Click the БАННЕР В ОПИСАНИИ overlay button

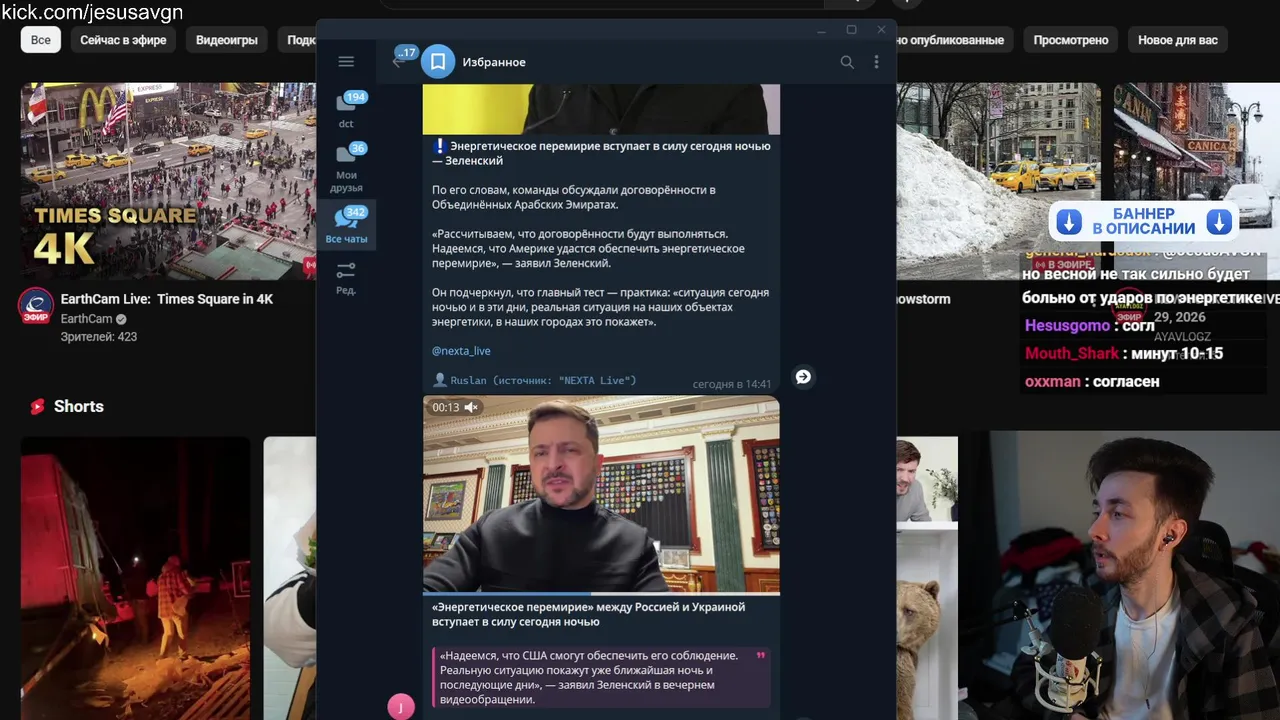[1144, 221]
